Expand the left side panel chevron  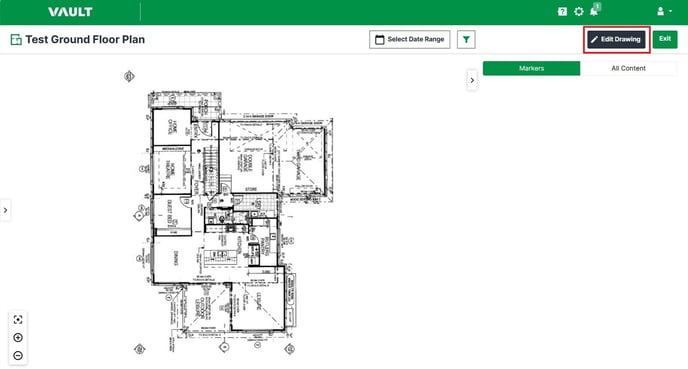5,210
